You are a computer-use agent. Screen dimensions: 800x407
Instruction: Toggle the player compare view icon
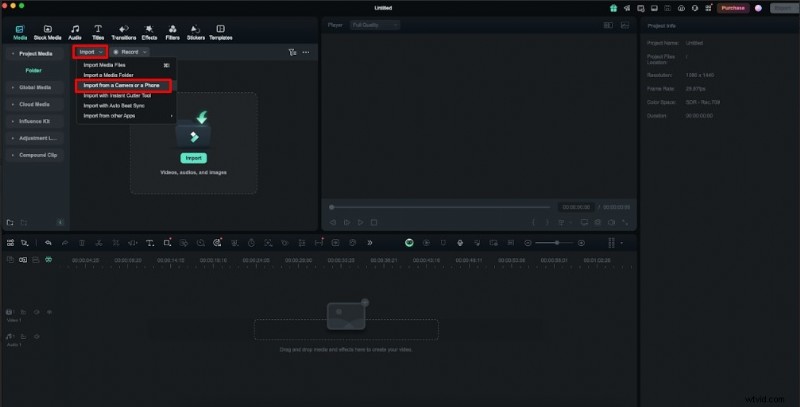point(608,25)
